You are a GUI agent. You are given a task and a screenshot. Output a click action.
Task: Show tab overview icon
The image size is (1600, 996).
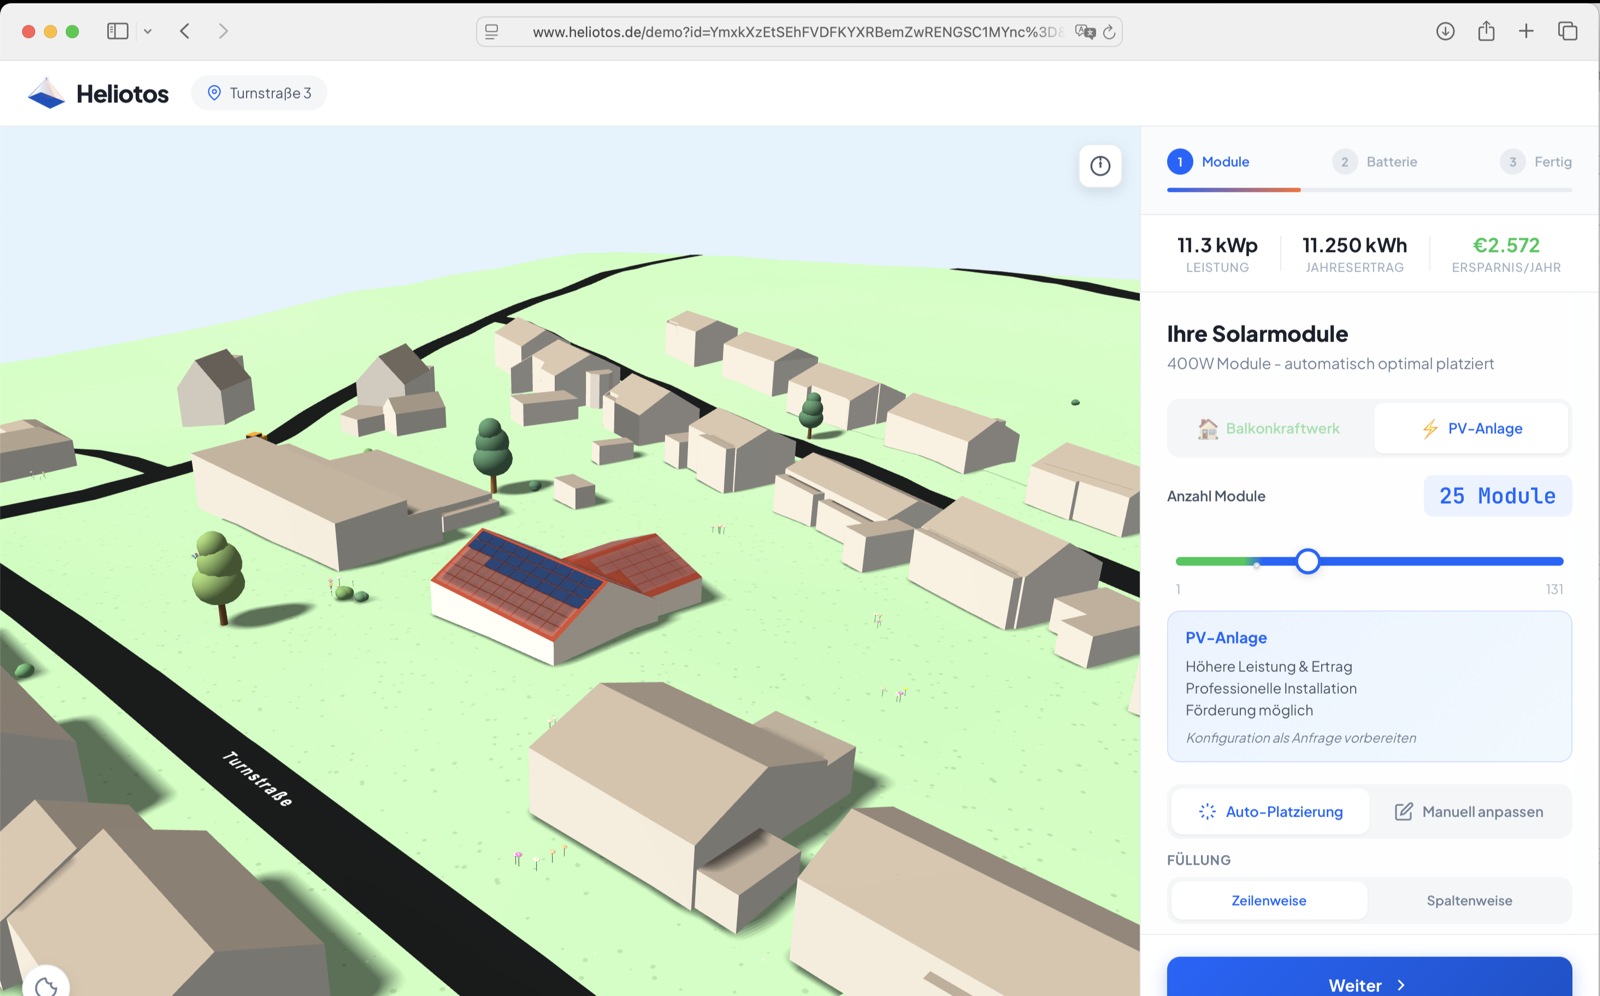1567,31
